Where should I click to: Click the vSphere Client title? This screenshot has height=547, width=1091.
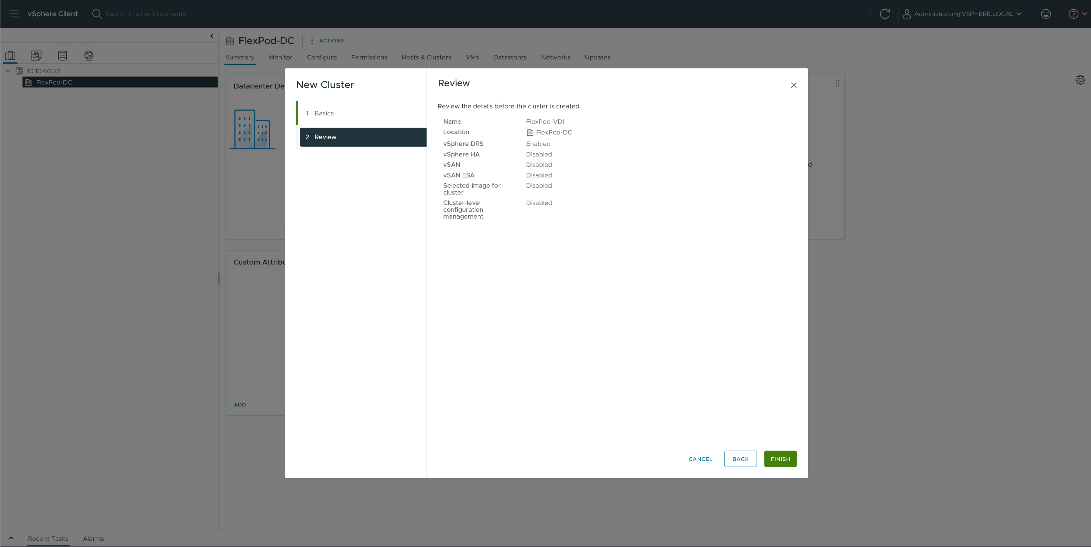(53, 13)
